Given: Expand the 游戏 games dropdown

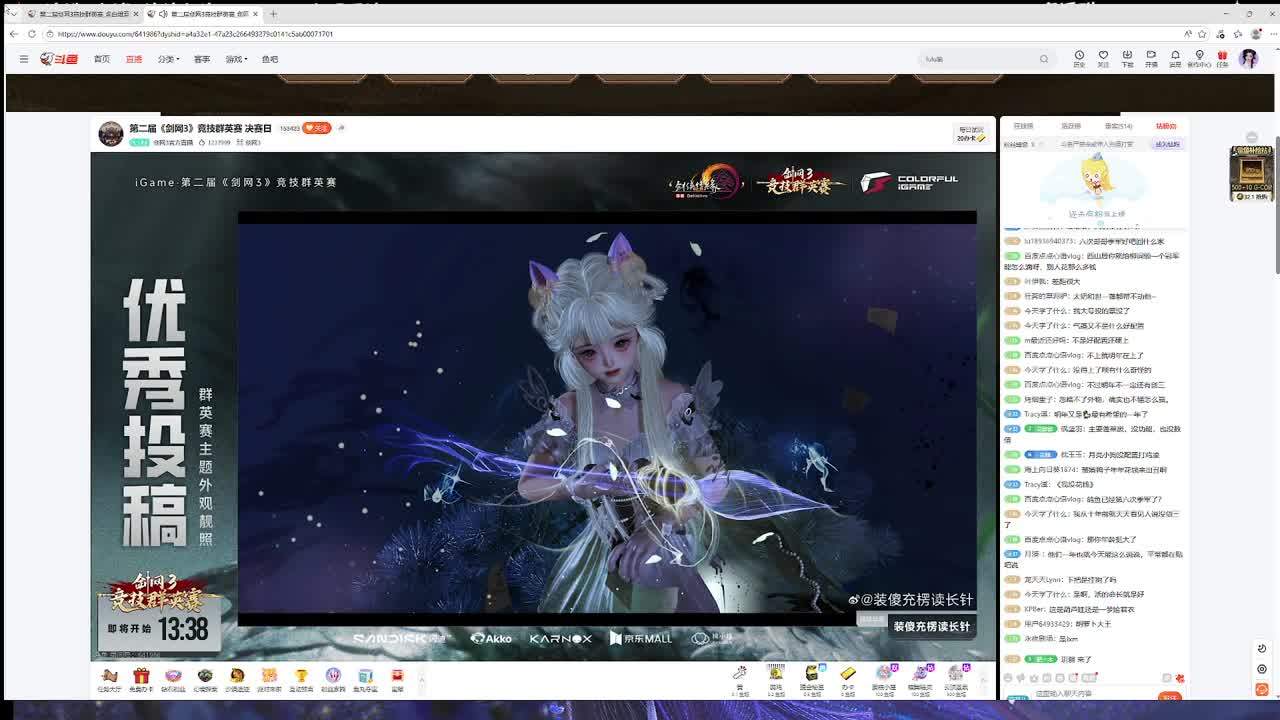Looking at the screenshot, I should (x=236, y=59).
